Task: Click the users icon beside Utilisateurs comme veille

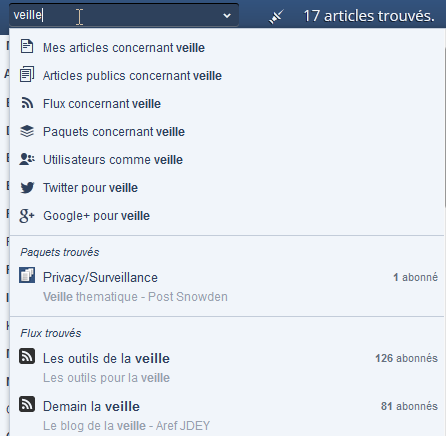Action: click(27, 159)
